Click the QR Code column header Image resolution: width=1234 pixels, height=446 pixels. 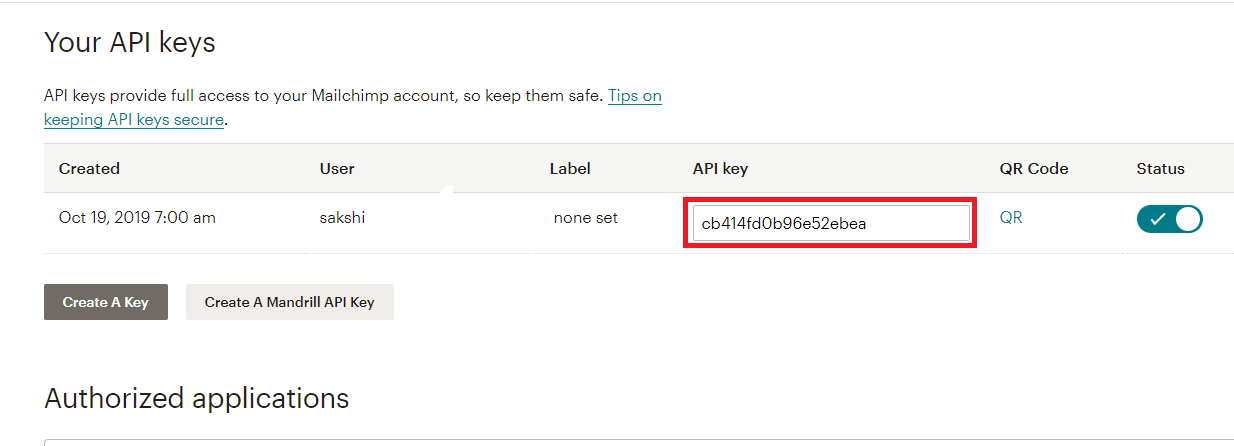click(x=1034, y=168)
